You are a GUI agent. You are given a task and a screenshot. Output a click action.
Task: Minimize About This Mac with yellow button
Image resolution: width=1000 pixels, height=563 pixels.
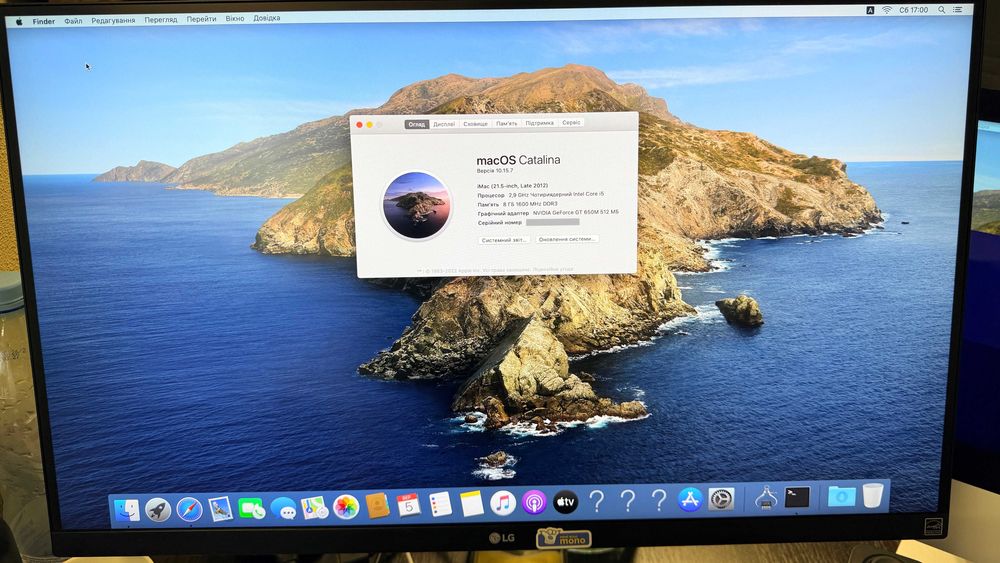[x=369, y=125]
